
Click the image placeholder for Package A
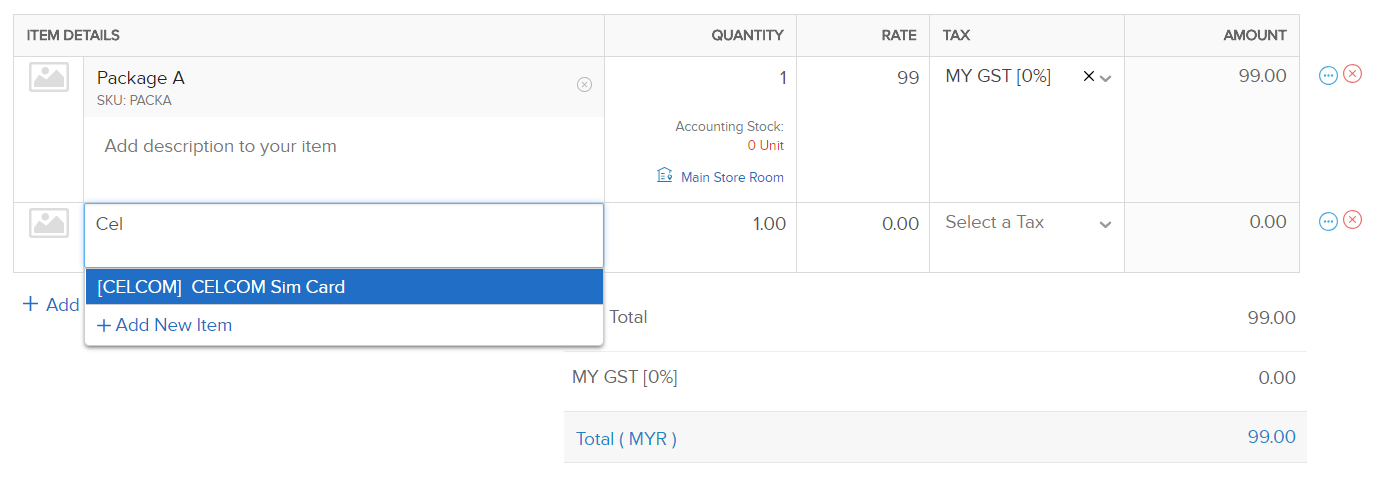[x=49, y=77]
